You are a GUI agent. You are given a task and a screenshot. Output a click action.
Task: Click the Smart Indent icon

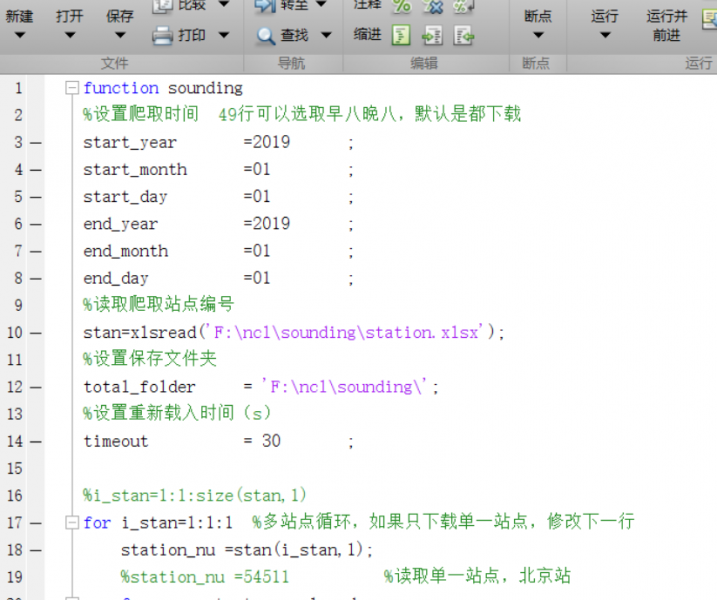point(401,35)
